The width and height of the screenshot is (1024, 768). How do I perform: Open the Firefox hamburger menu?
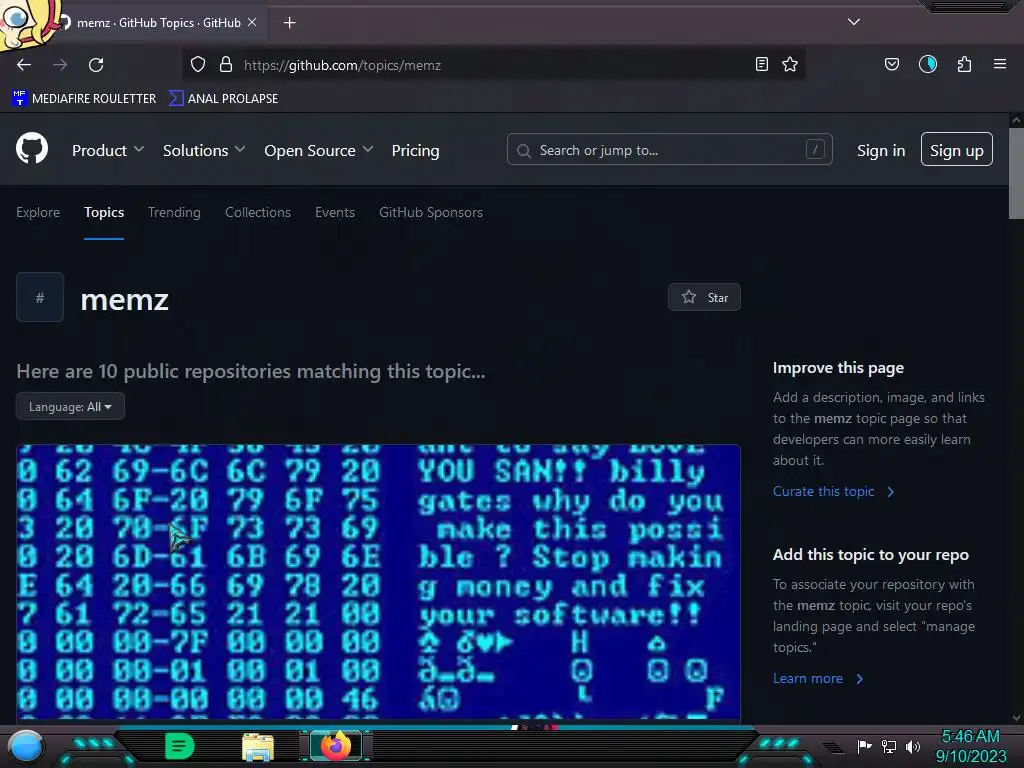[x=1000, y=64]
